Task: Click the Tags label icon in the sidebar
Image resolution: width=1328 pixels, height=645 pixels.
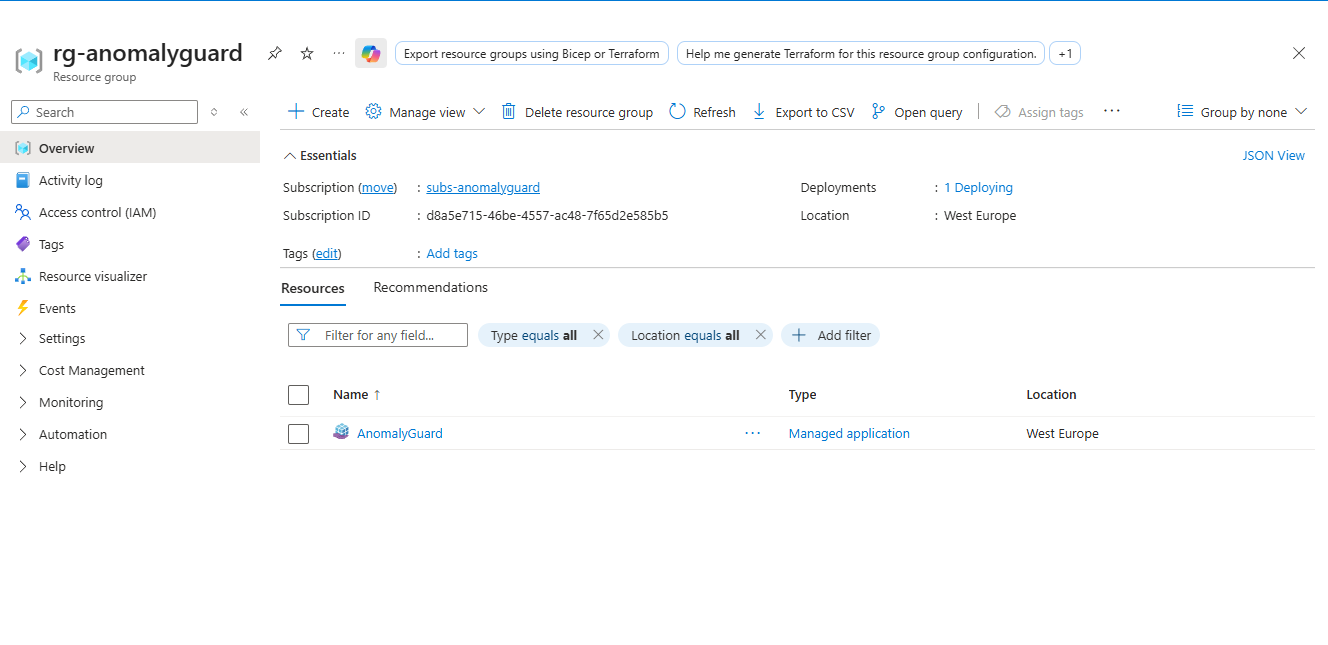Action: [x=23, y=244]
